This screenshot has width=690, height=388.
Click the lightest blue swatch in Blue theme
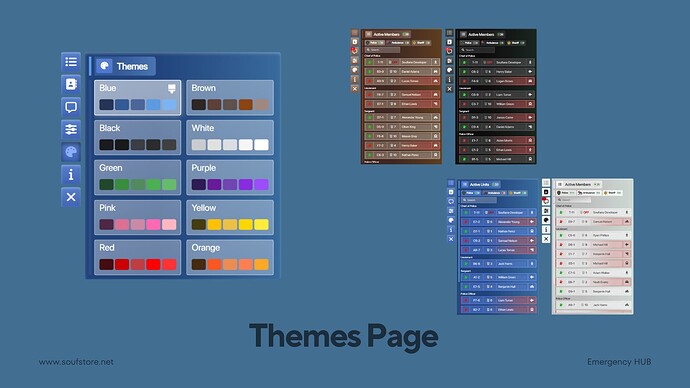(169, 105)
